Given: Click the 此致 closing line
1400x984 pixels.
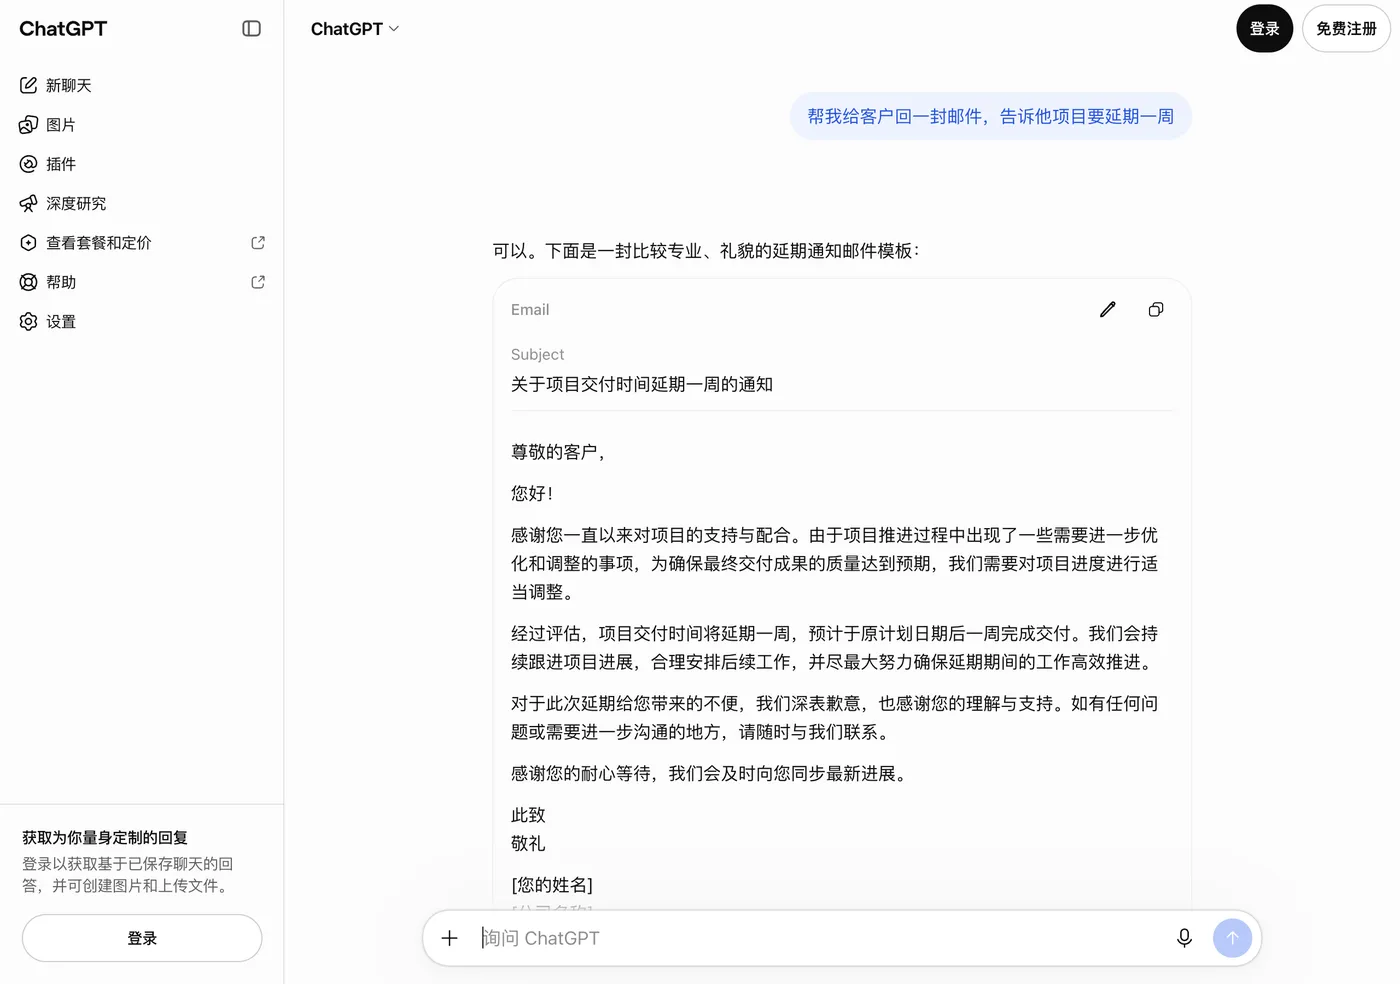Looking at the screenshot, I should pos(528,816).
